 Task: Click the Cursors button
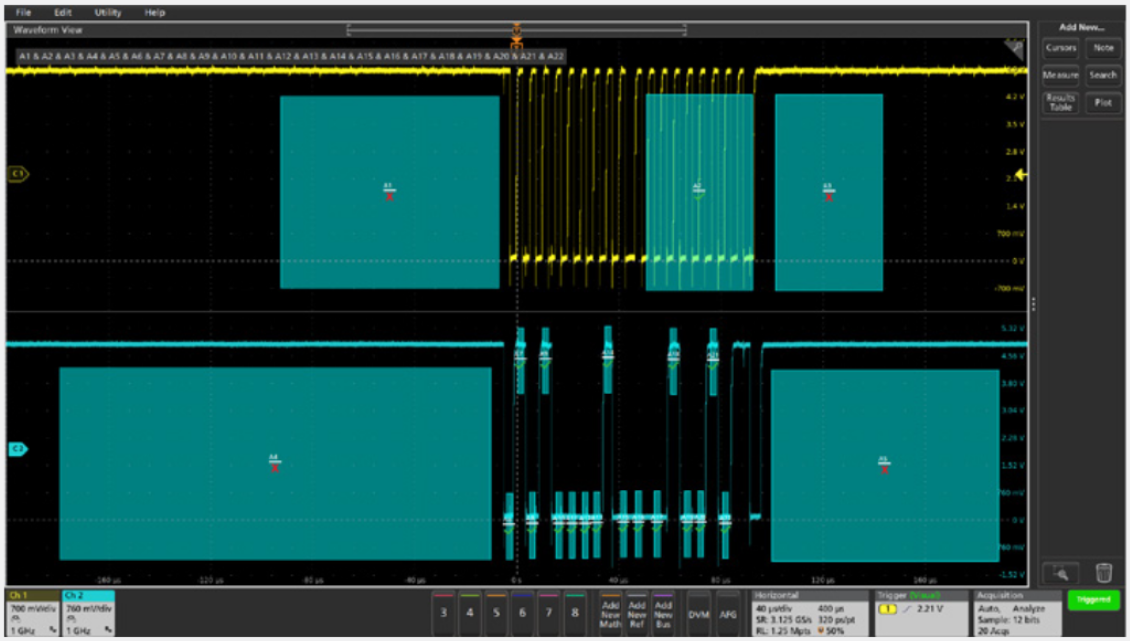tap(1061, 48)
